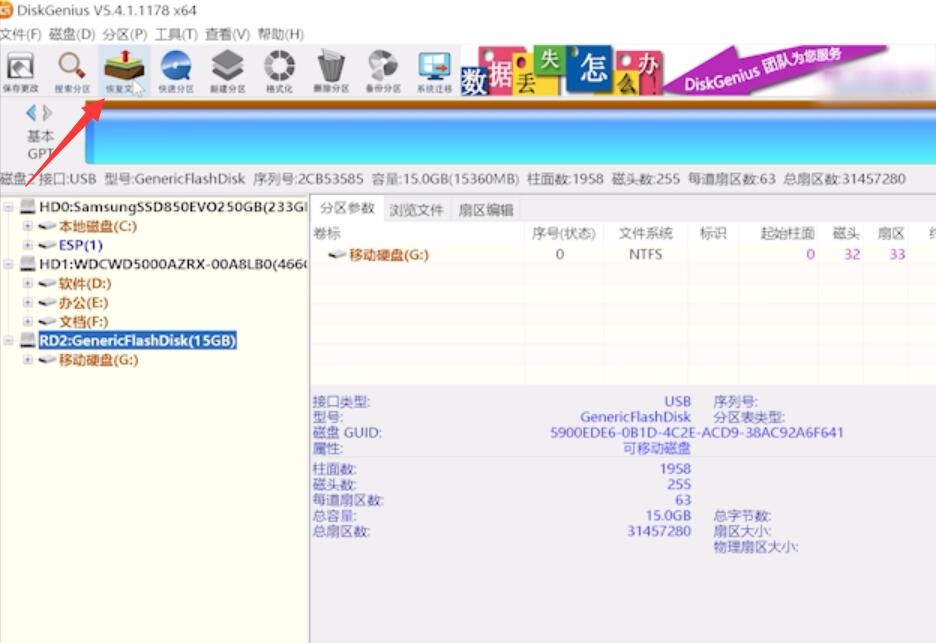Image resolution: width=936 pixels, height=643 pixels.
Task: Expand the ESP(1) partition node
Action: click(x=27, y=245)
